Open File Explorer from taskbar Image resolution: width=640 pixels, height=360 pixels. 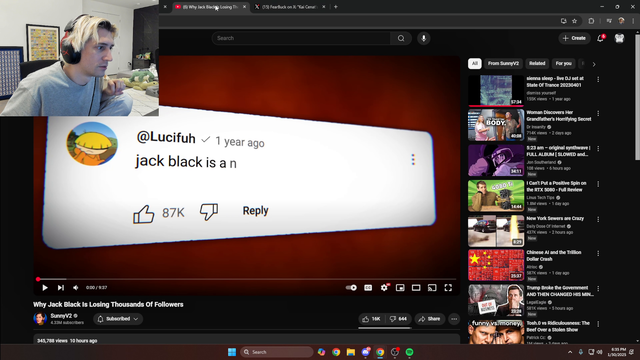pyautogui.click(x=351, y=352)
